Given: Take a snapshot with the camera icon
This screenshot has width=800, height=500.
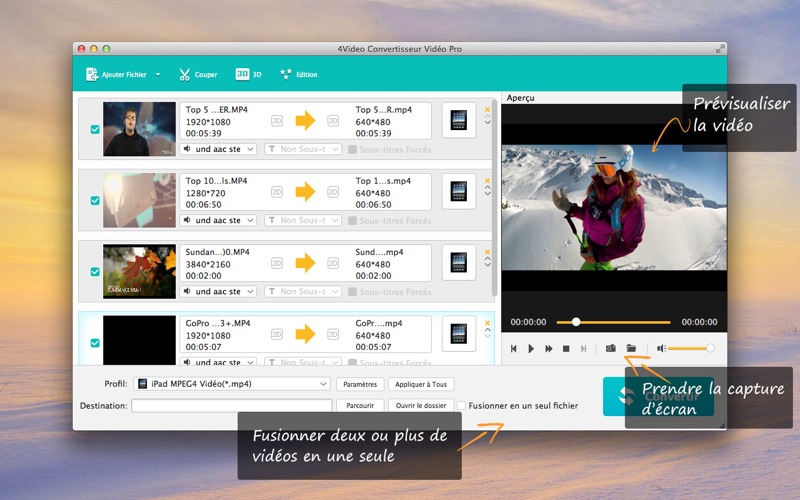Looking at the screenshot, I should (611, 348).
